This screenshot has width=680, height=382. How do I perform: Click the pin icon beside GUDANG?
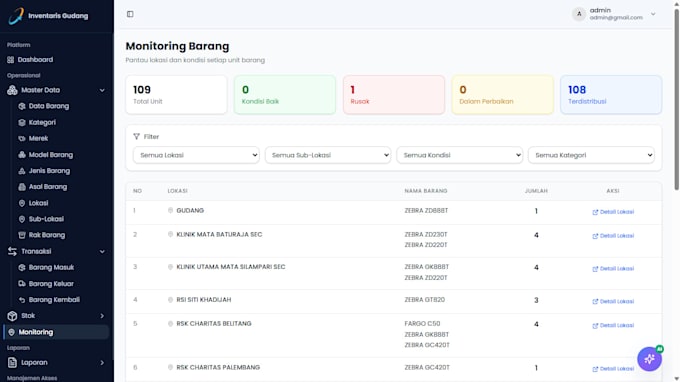pos(170,210)
